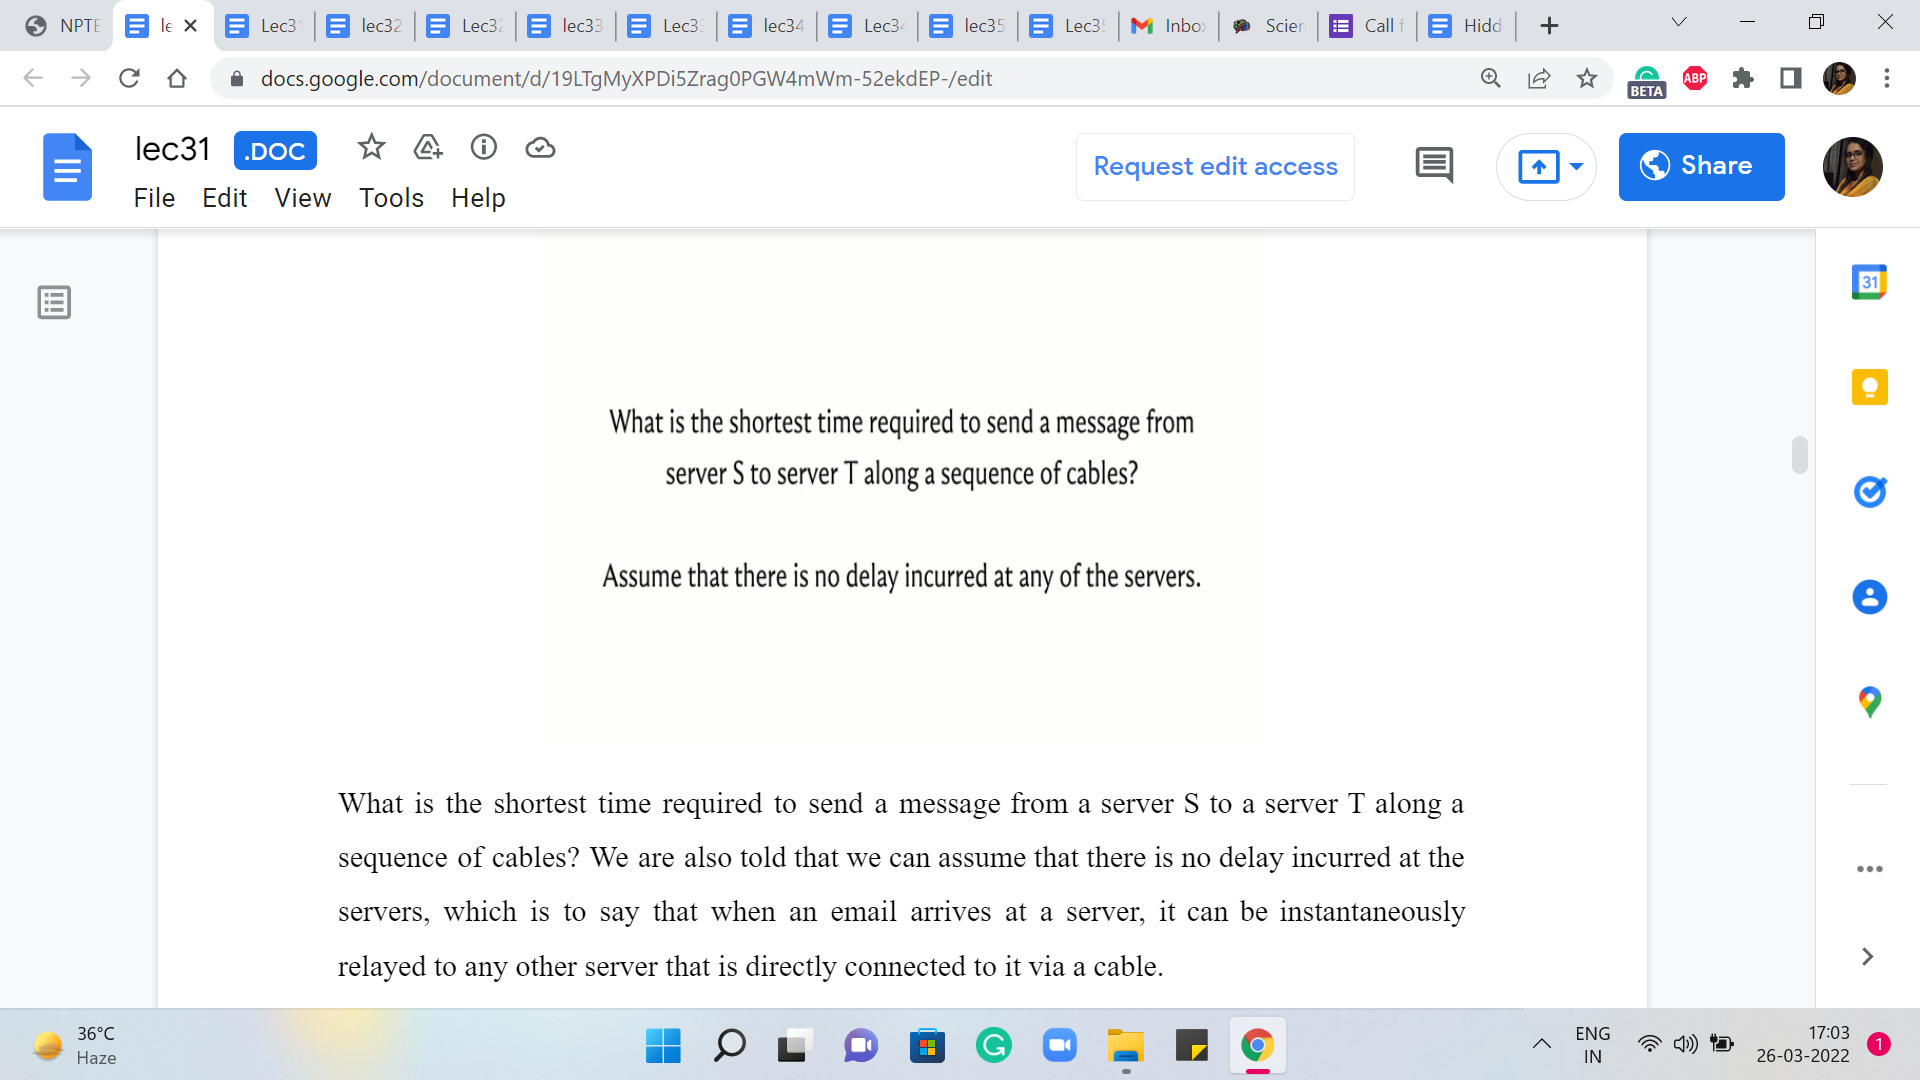Open Google Tasks side panel
The height and width of the screenshot is (1080, 1920).
tap(1869, 492)
